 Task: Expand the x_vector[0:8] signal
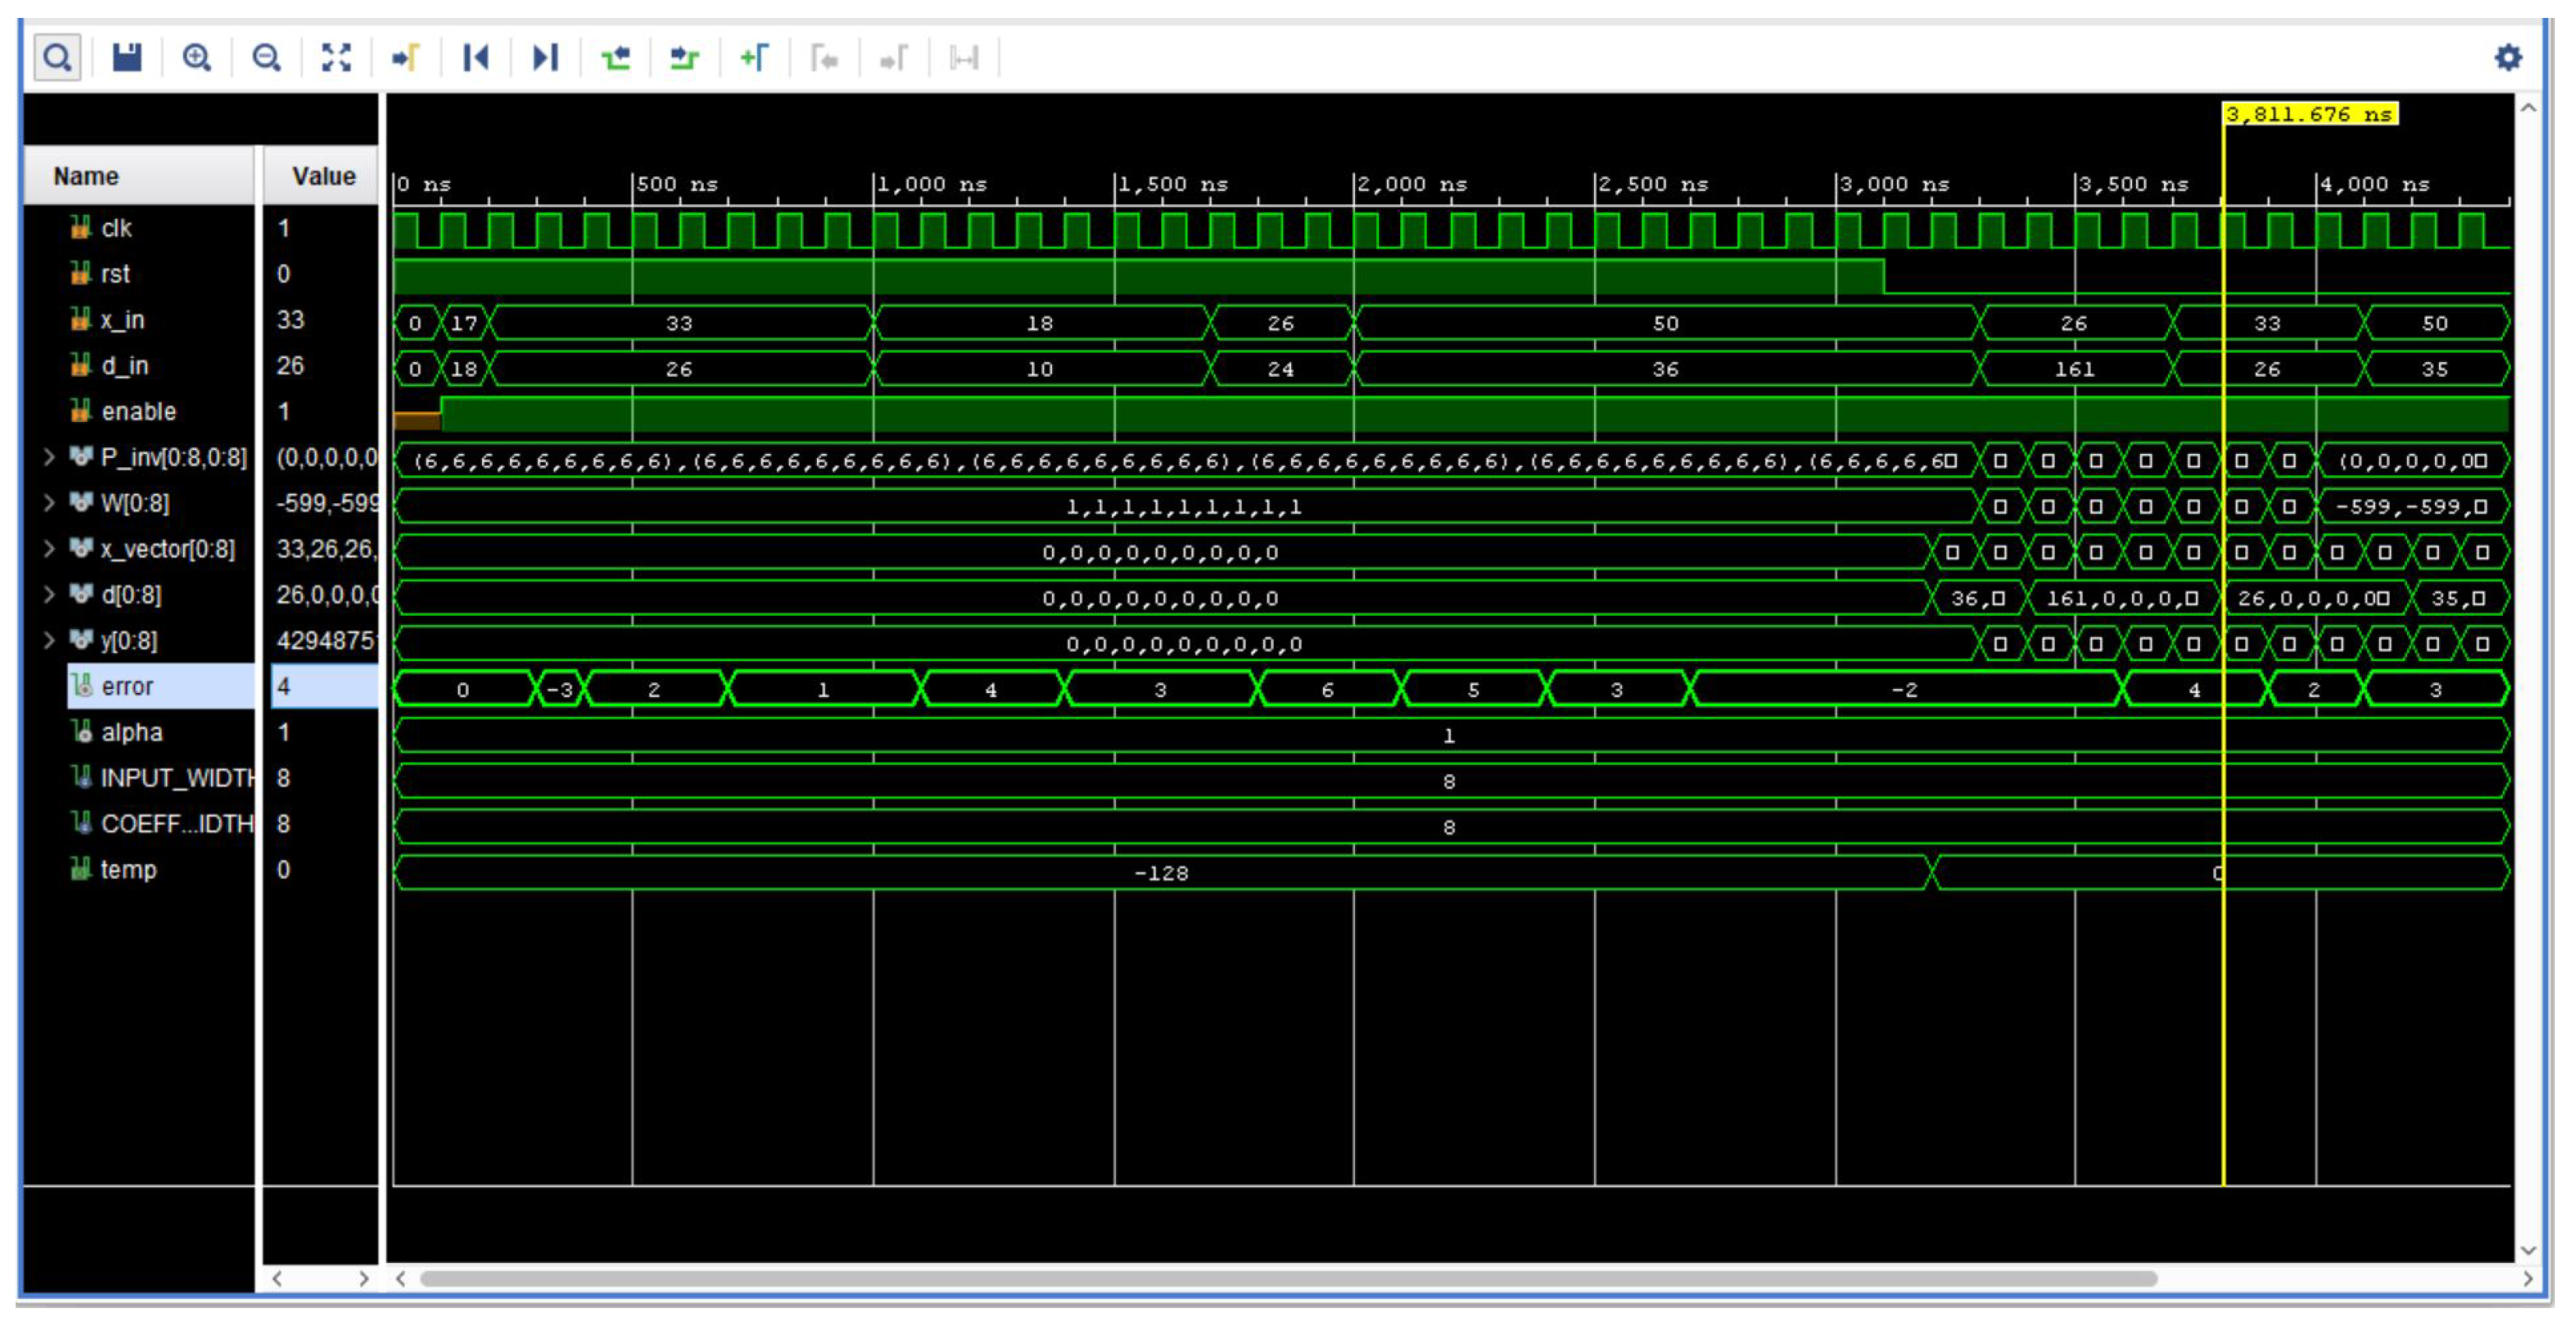click(48, 548)
